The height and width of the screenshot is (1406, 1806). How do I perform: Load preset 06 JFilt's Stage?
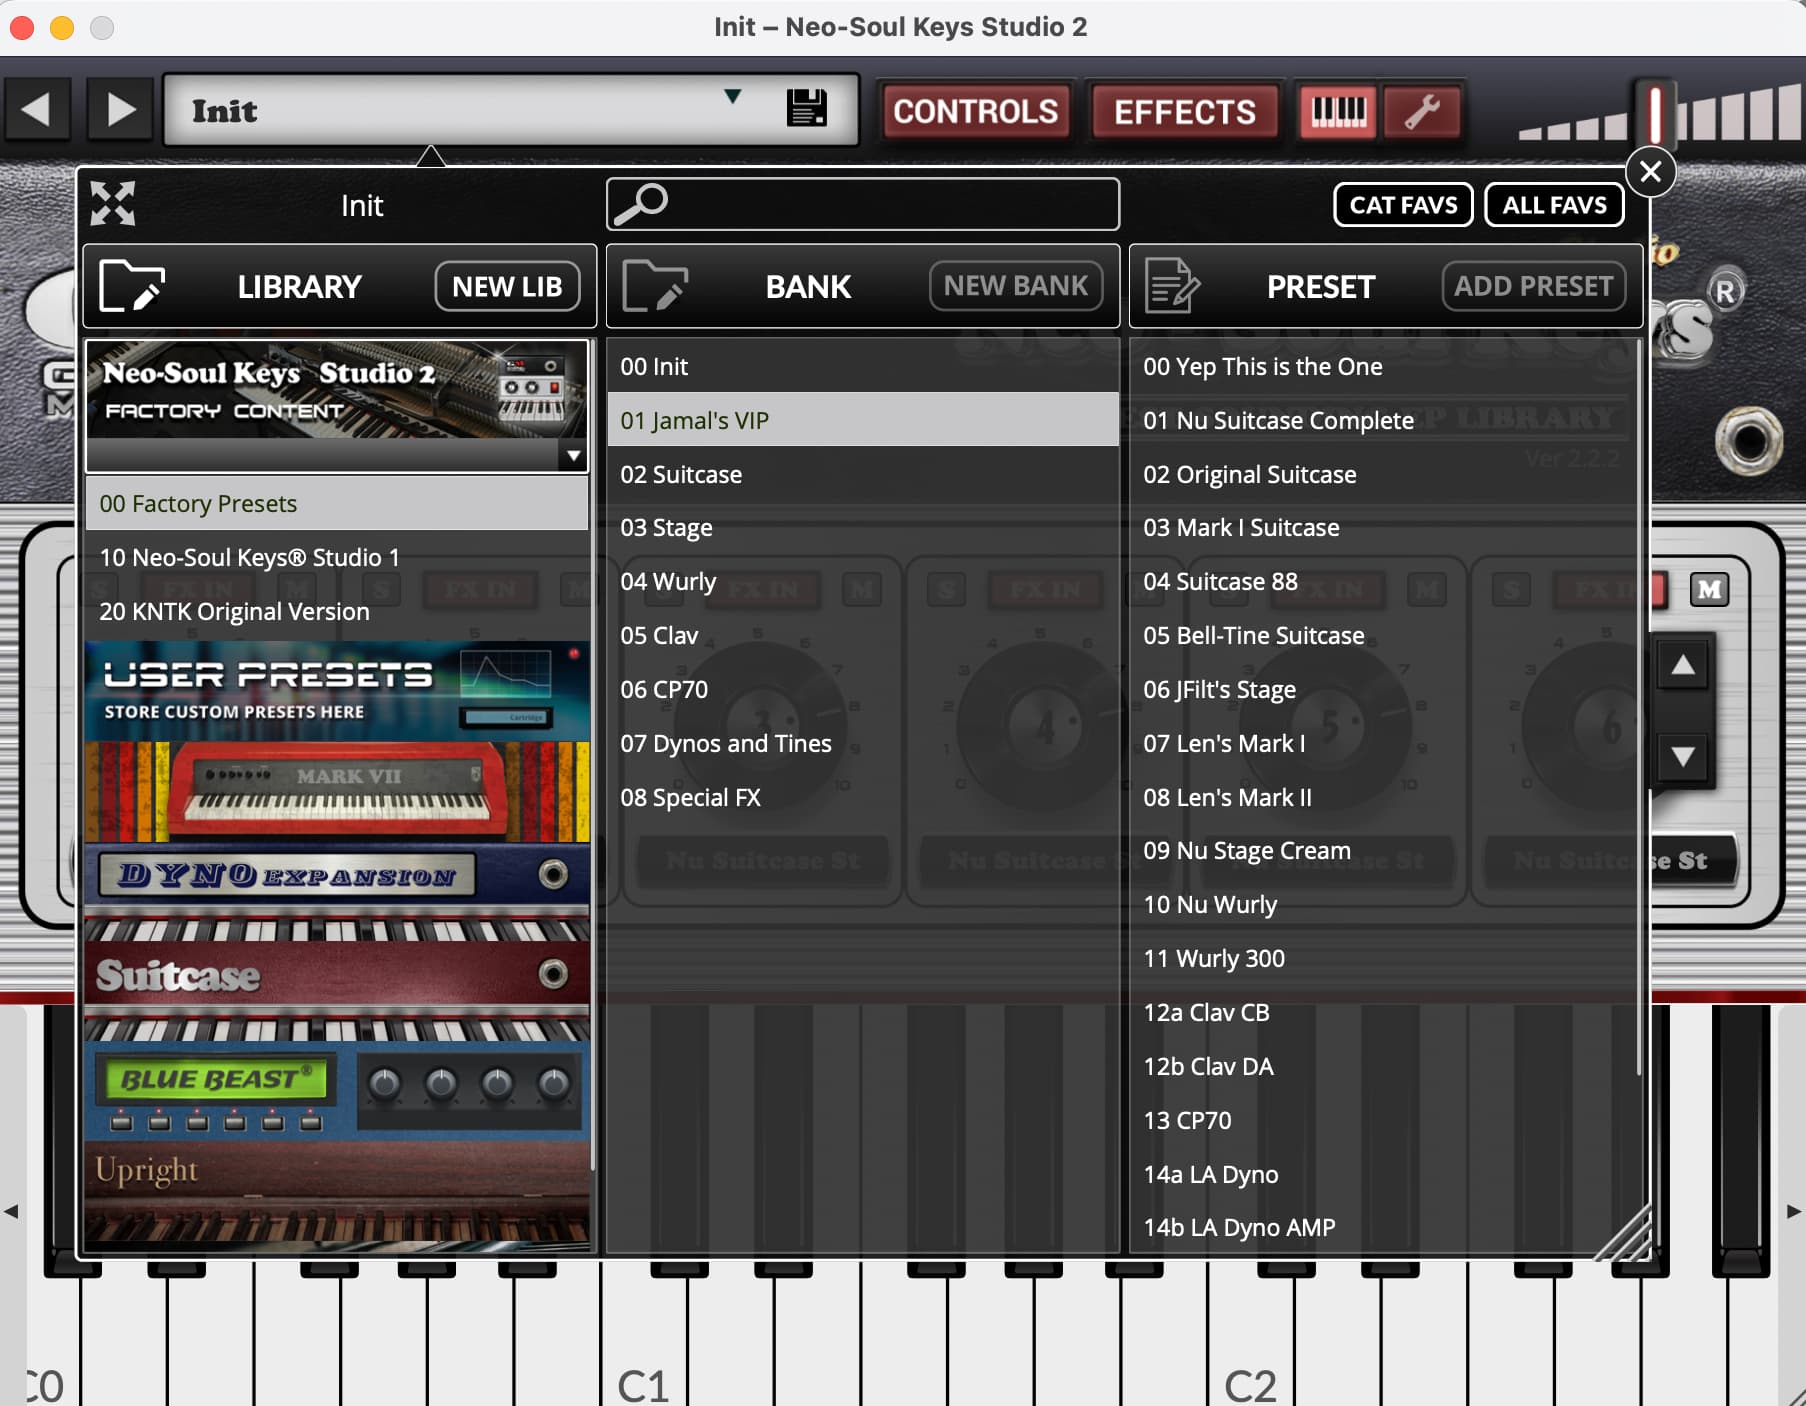(1384, 689)
